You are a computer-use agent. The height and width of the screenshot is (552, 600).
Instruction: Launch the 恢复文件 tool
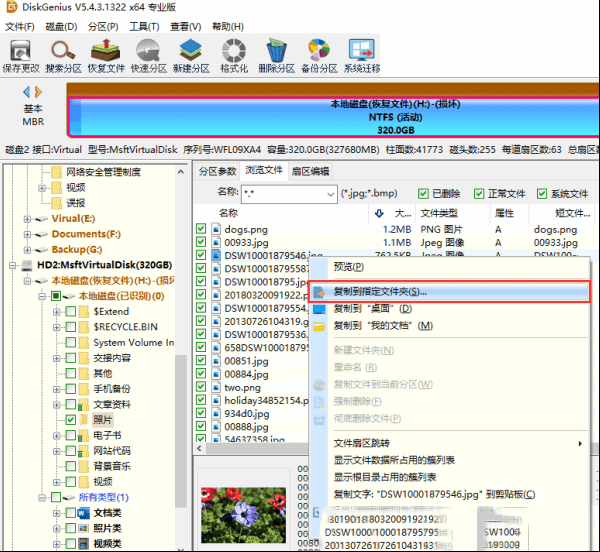click(106, 50)
